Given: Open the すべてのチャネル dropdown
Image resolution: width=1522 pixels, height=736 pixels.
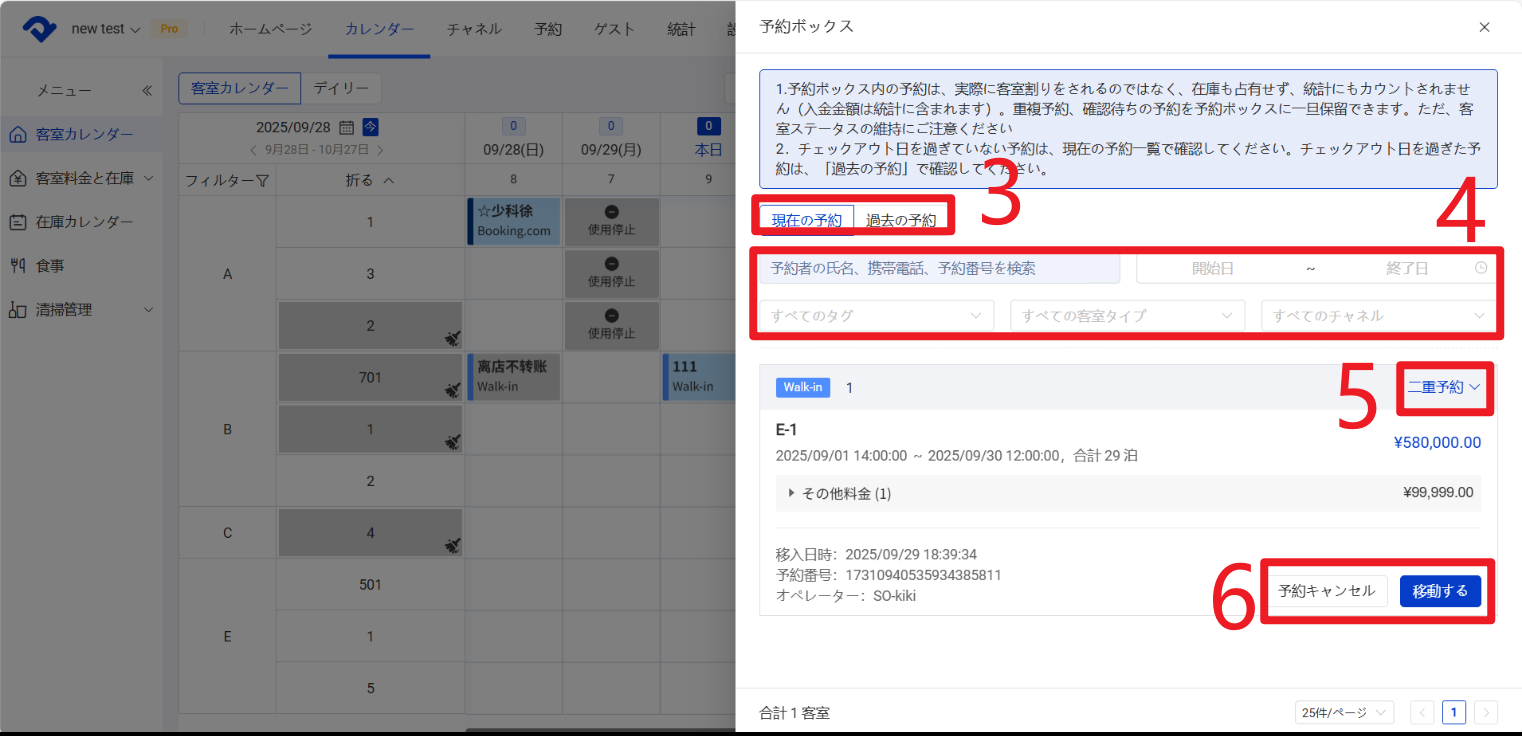Looking at the screenshot, I should 1378,315.
